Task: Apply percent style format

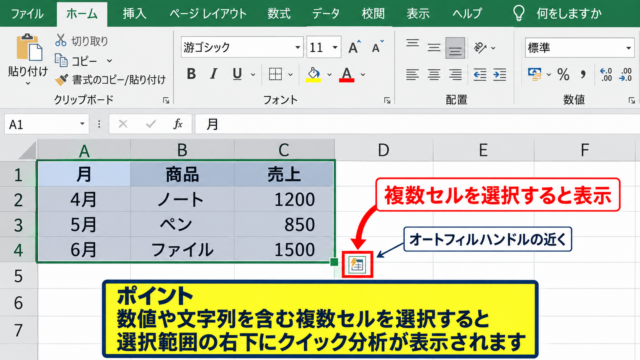Action: click(563, 75)
